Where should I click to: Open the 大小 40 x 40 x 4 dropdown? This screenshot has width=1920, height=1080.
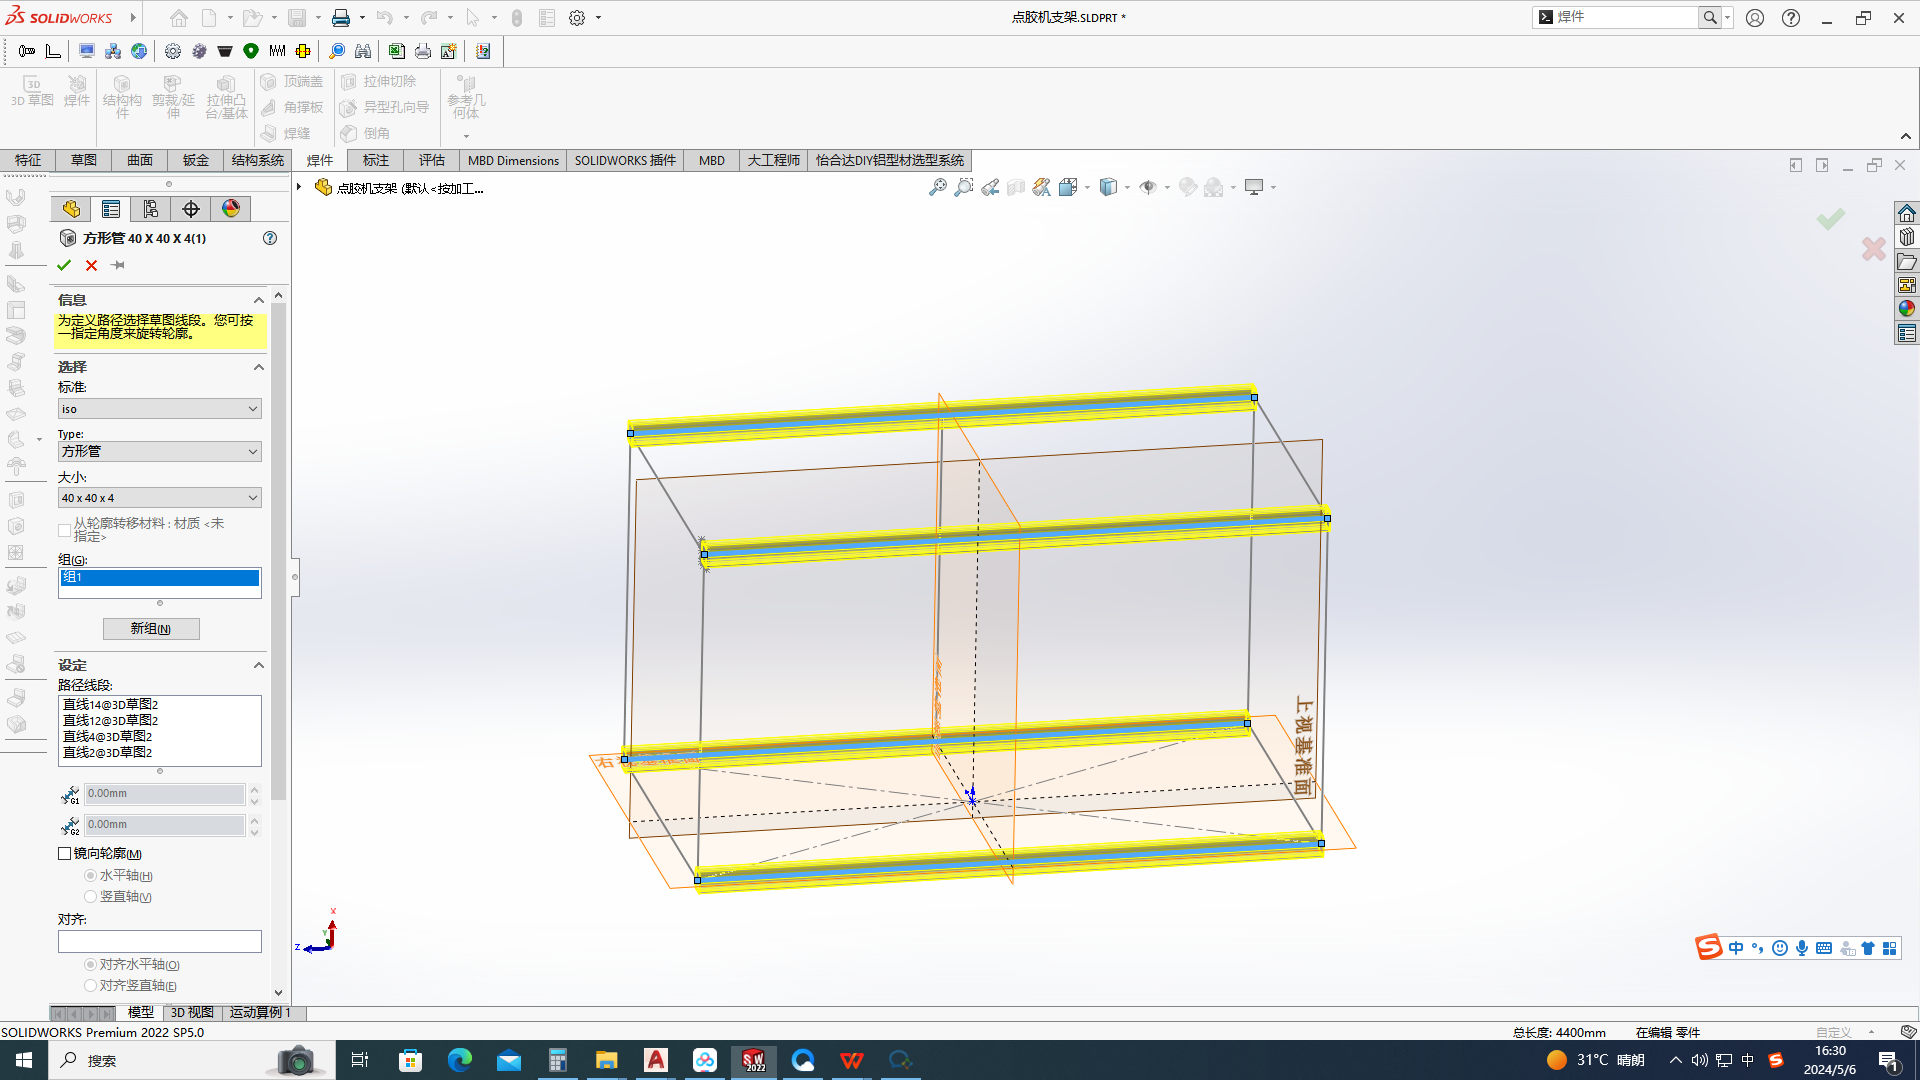(160, 498)
